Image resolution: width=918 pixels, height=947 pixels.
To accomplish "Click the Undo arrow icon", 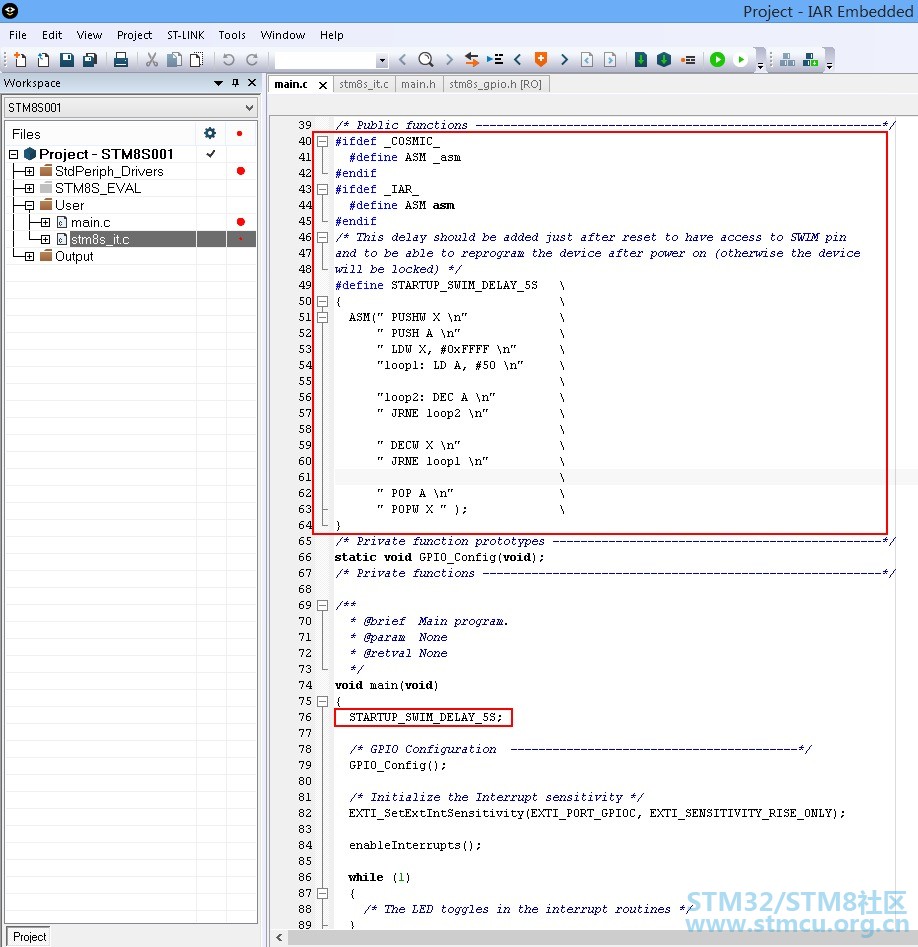I will 228,59.
